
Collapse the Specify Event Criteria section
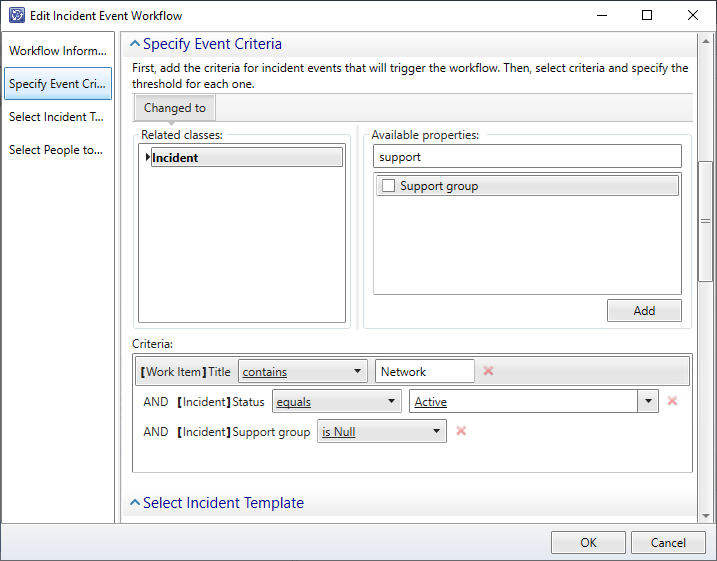tap(135, 44)
